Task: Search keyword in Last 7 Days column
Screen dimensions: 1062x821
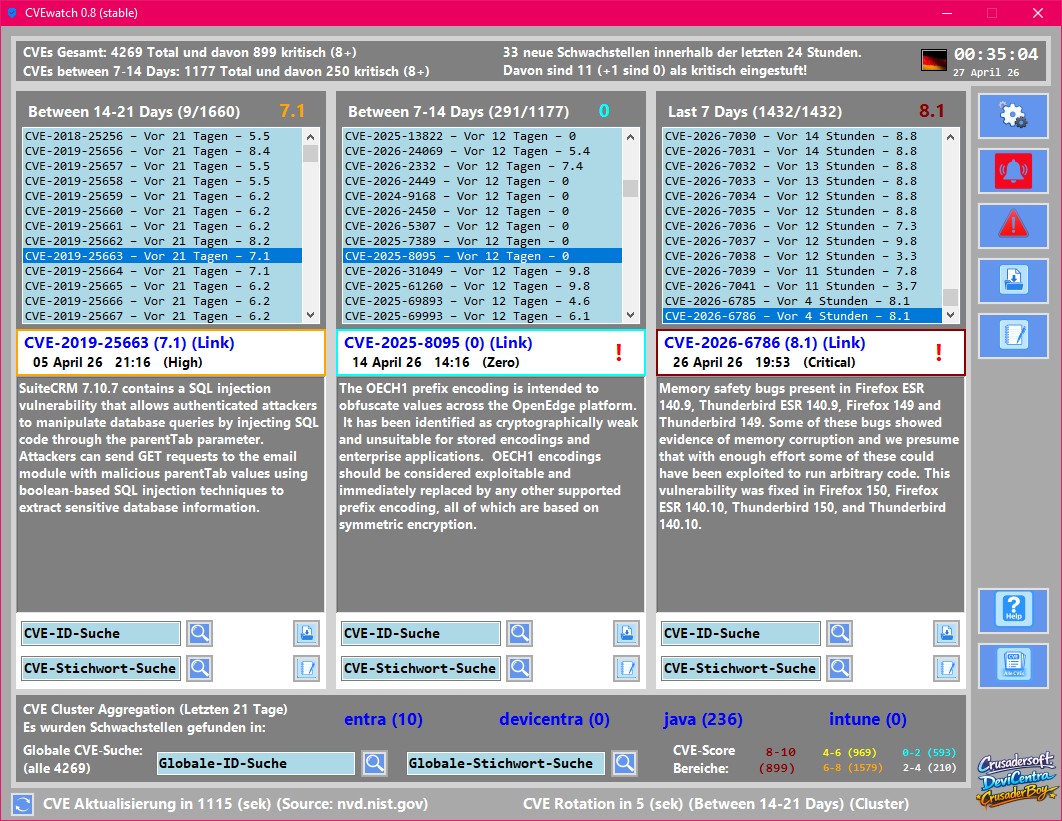Action: [x=839, y=668]
